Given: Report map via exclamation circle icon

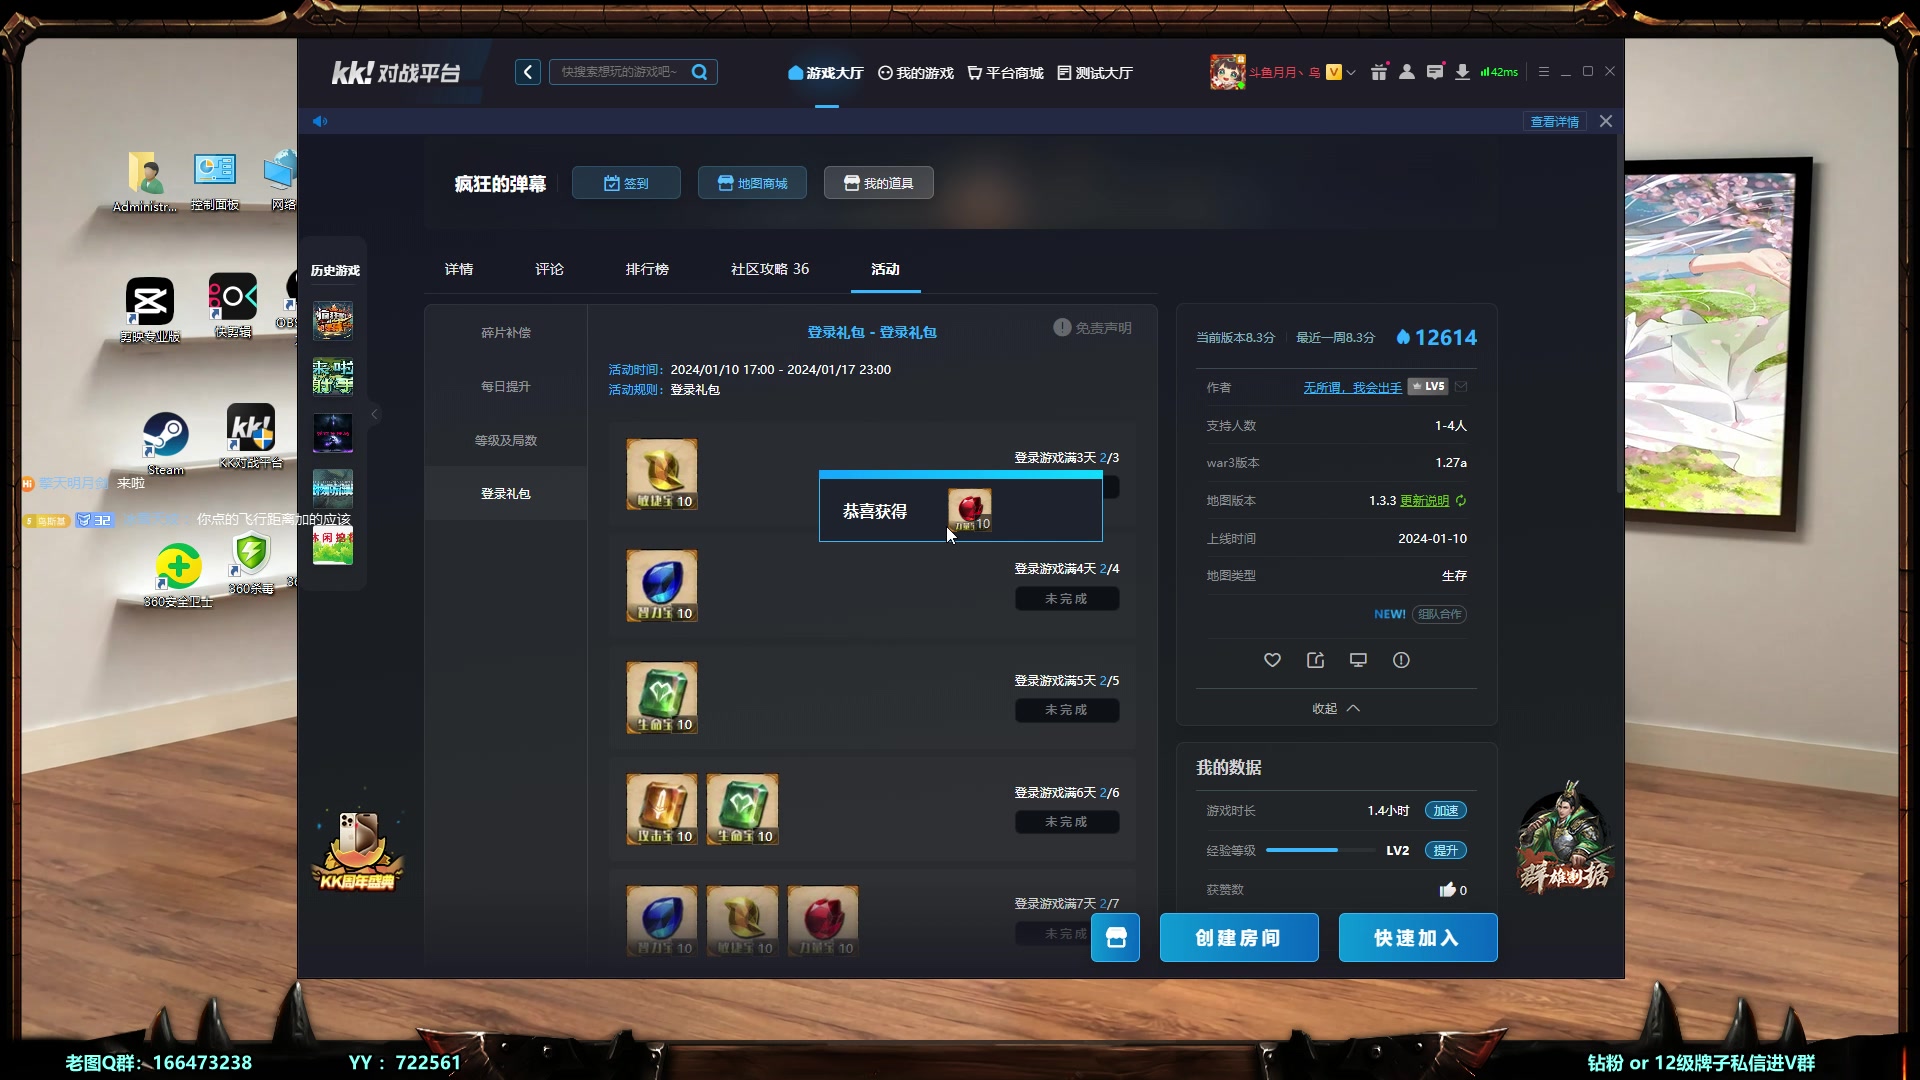Looking at the screenshot, I should [1401, 660].
